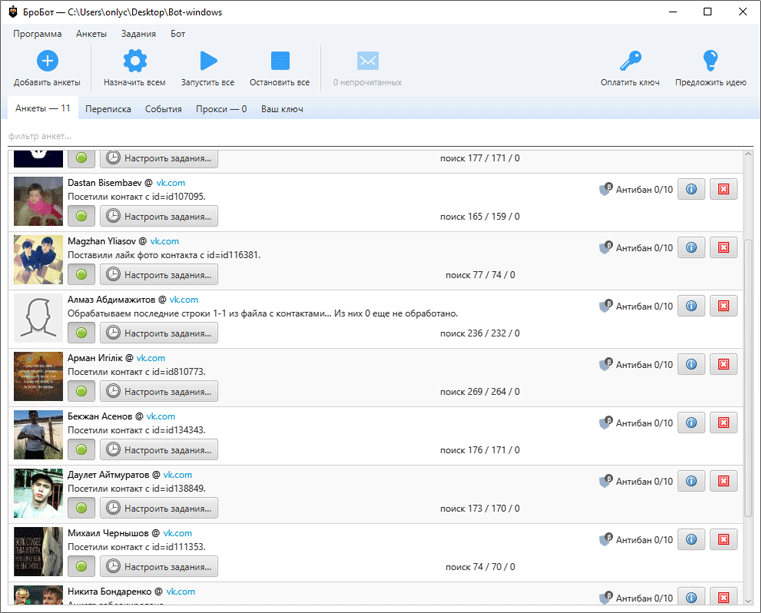Image resolution: width=761 pixels, height=613 pixels.
Task: Click the scrollbar down arrow
Action: [748, 601]
